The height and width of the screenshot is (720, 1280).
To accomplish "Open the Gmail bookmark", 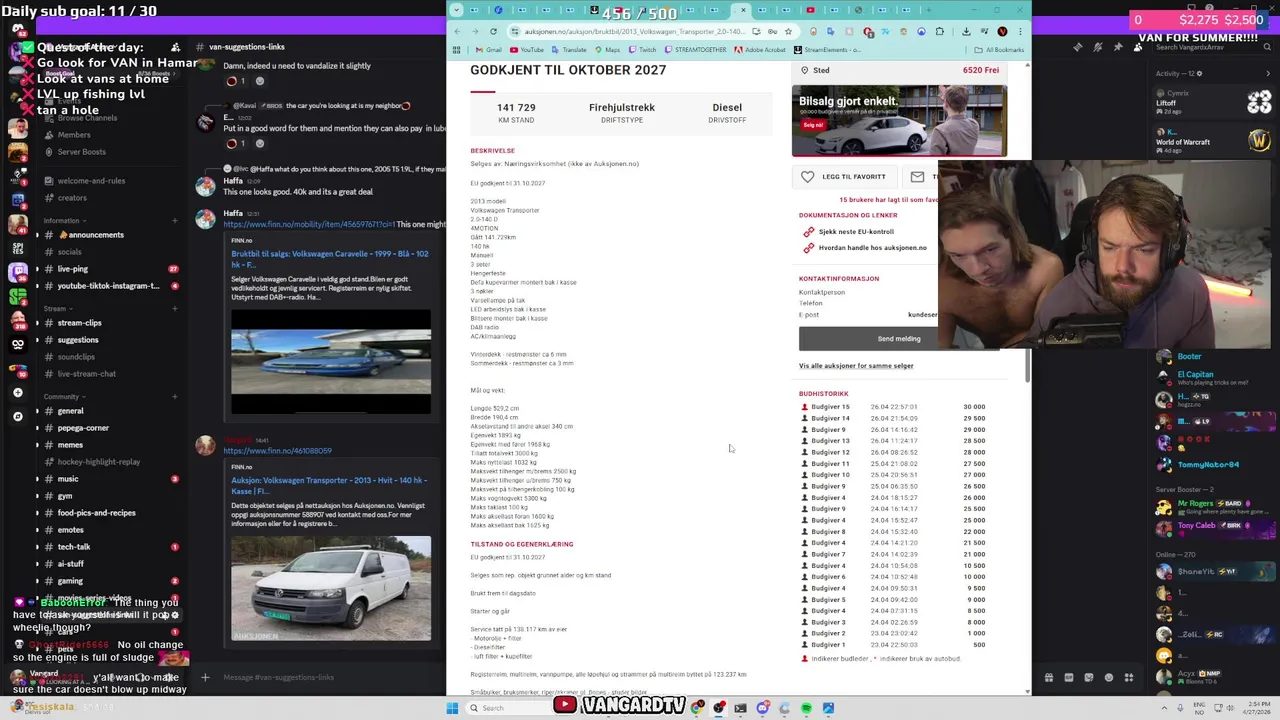I will coord(489,50).
